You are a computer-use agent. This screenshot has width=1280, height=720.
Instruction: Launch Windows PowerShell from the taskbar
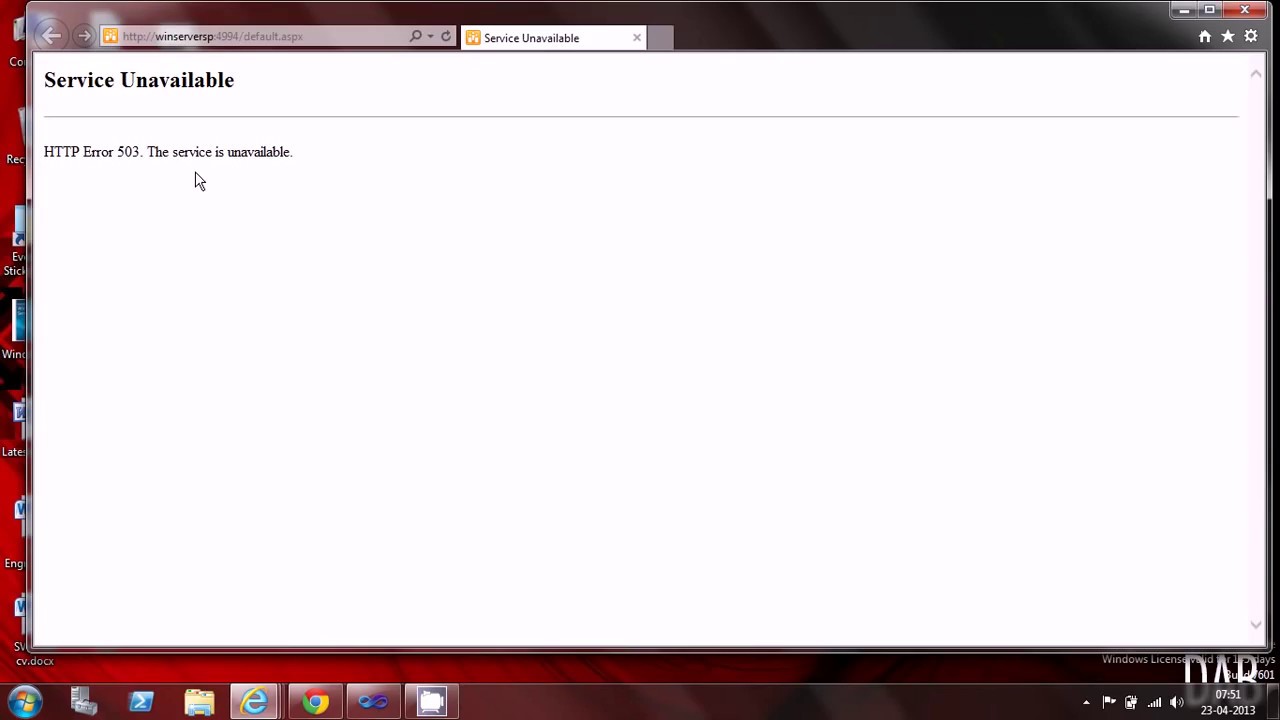point(141,701)
